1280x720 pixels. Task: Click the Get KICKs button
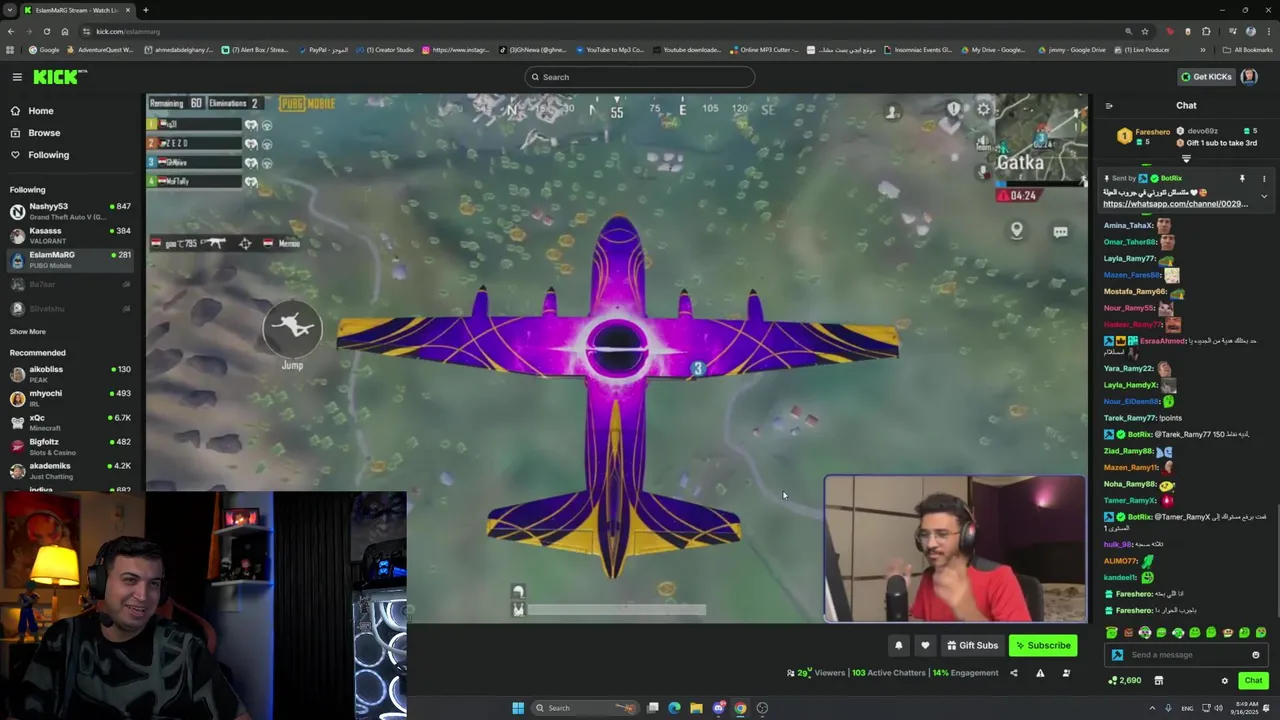click(x=1206, y=77)
